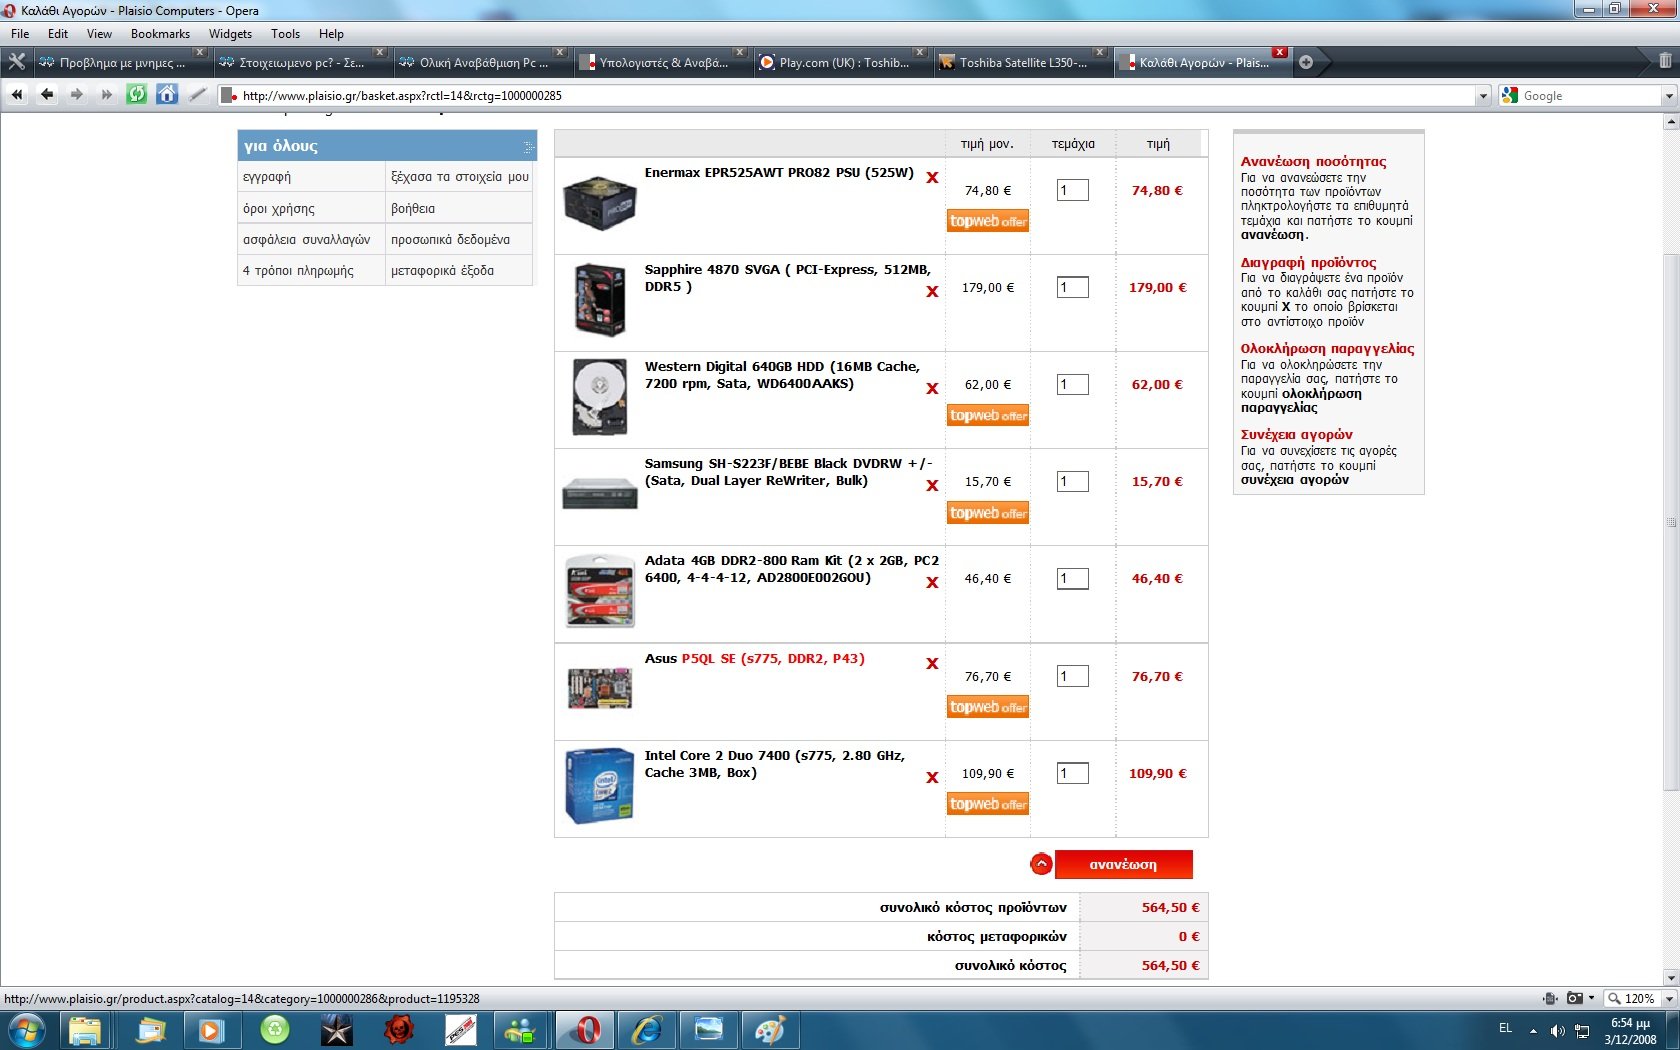
Task: Click the volume speaker tray icon
Action: pyautogui.click(x=1557, y=1031)
